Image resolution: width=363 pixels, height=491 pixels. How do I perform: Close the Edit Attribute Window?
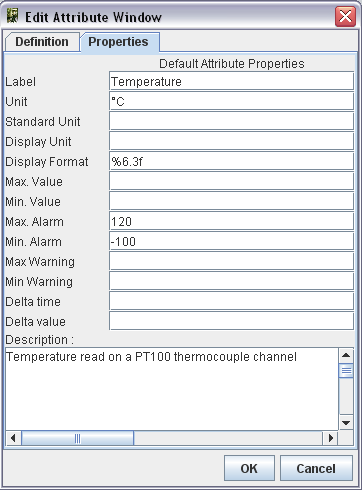pyautogui.click(x=345, y=17)
